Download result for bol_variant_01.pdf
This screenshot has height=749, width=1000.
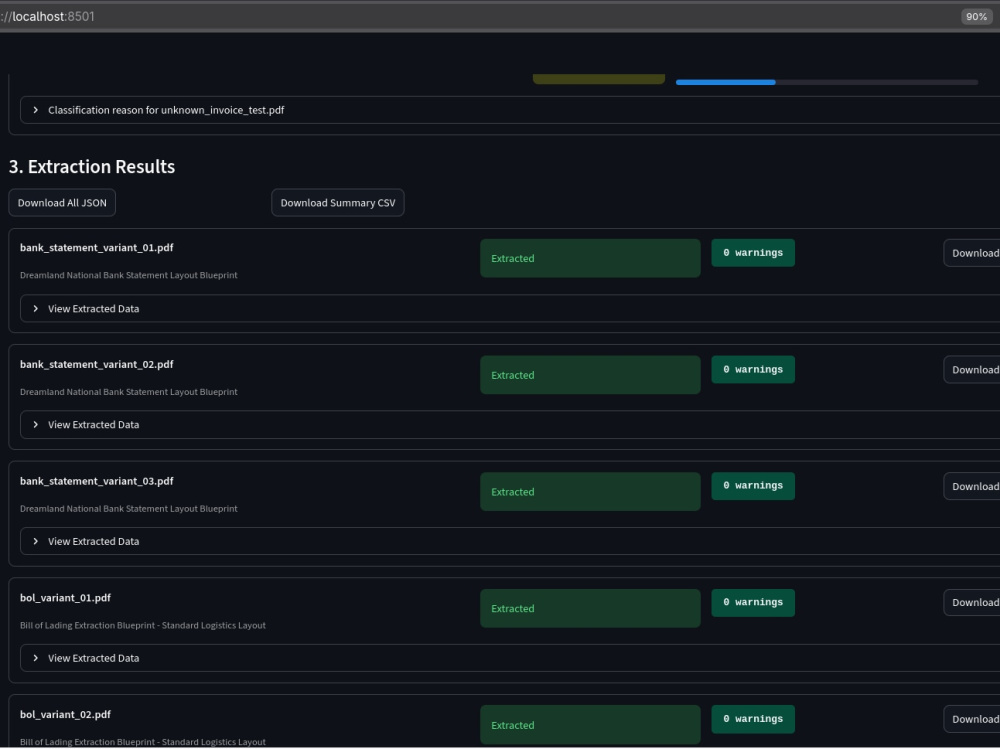(x=972, y=603)
